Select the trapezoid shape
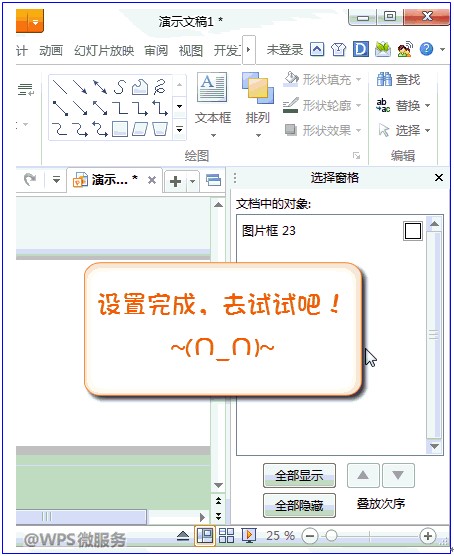Image resolution: width=454 pixels, height=556 pixels. 160,129
